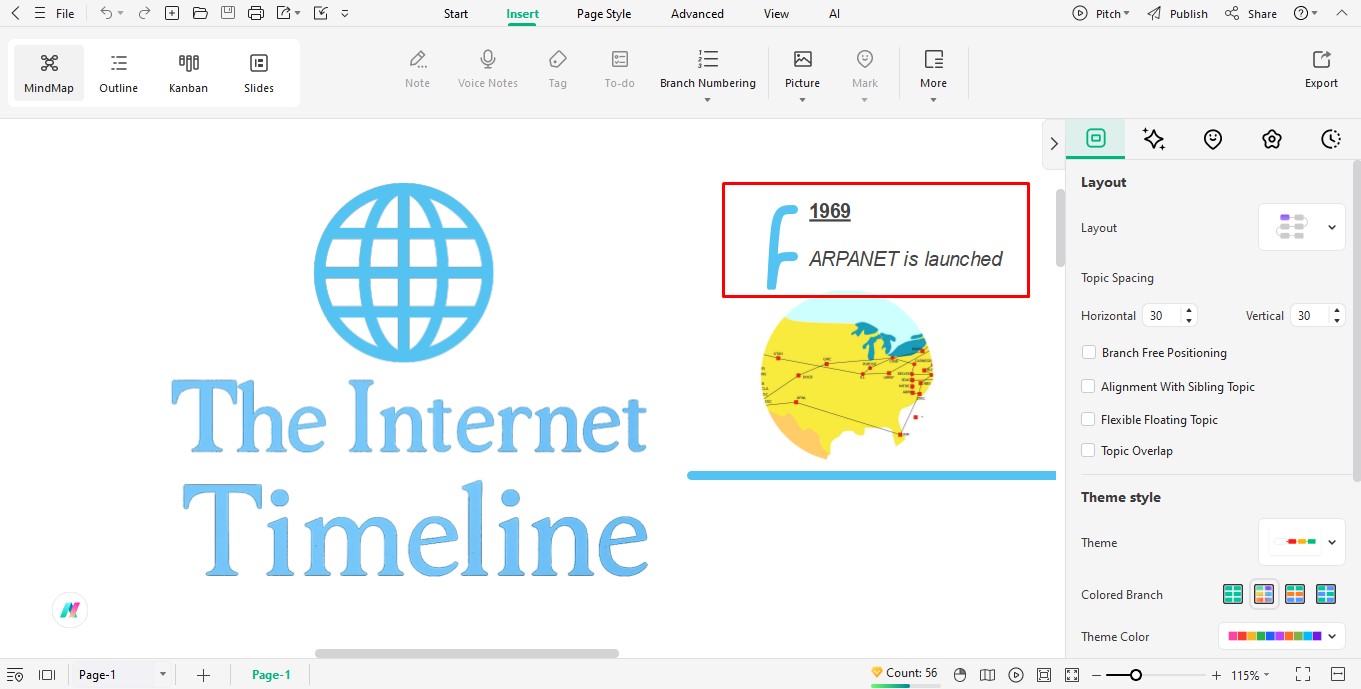Image resolution: width=1361 pixels, height=689 pixels.
Task: Undo the last action
Action: (x=106, y=13)
